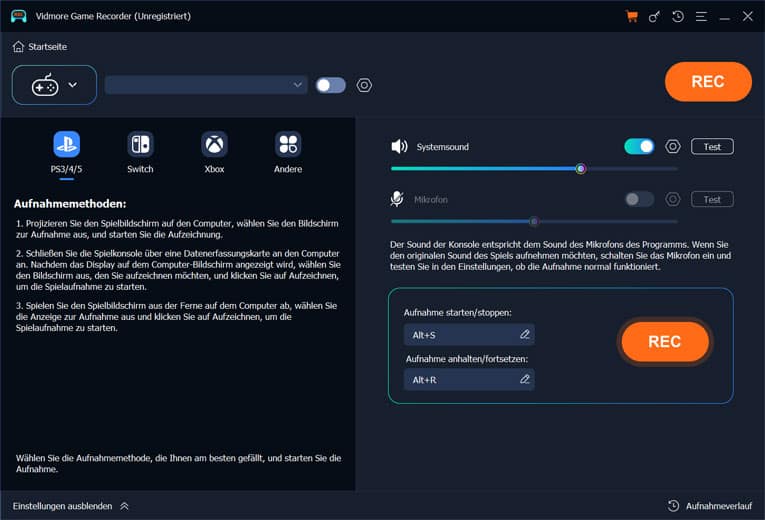Click the Test button for Systemsound
The image size is (765, 520).
click(x=712, y=147)
